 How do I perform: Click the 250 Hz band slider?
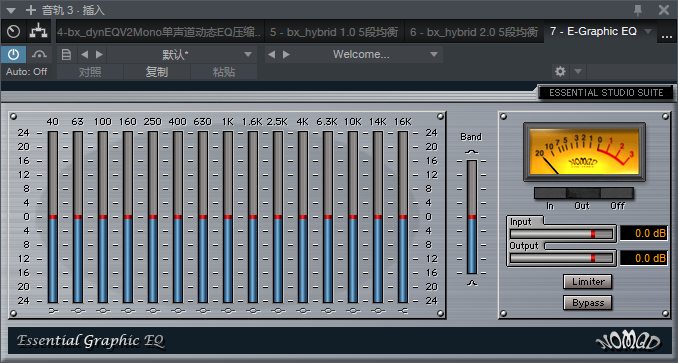coord(153,217)
